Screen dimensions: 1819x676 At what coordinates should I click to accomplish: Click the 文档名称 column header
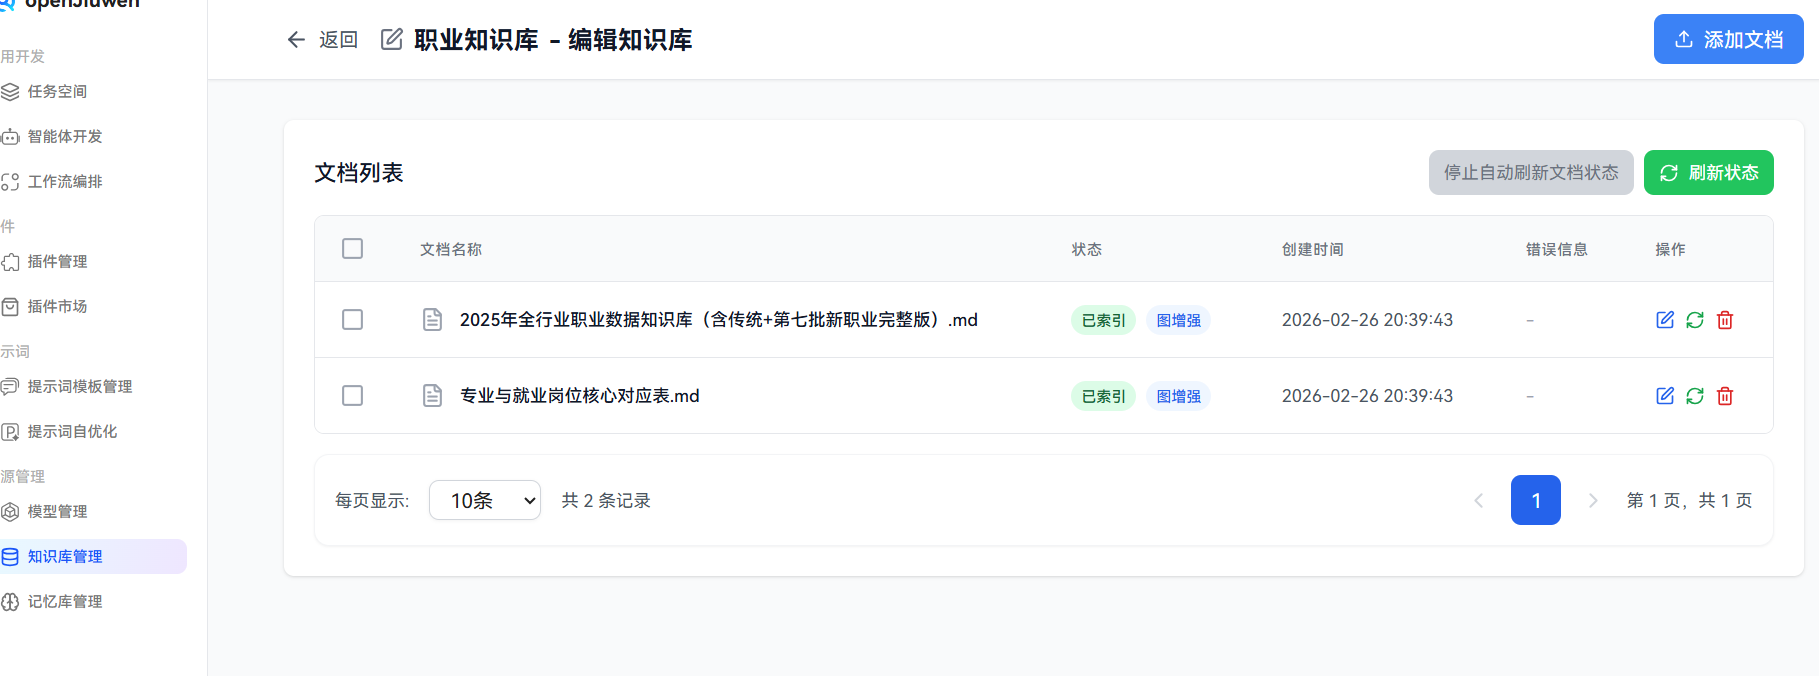(451, 249)
